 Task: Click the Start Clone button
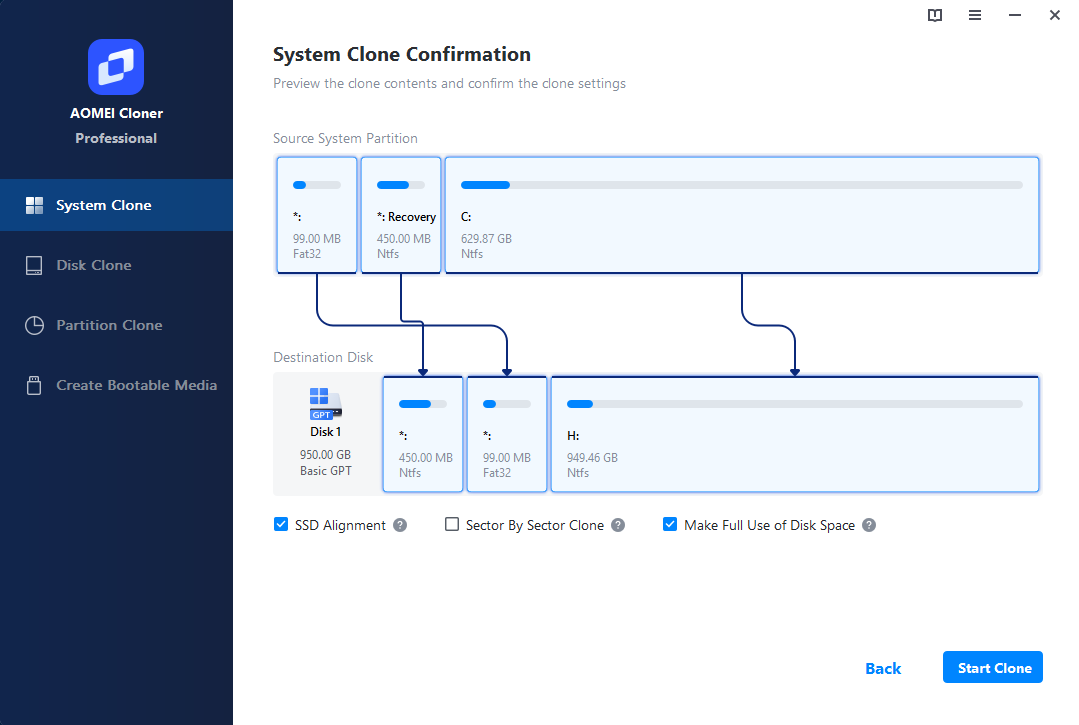[x=992, y=667]
